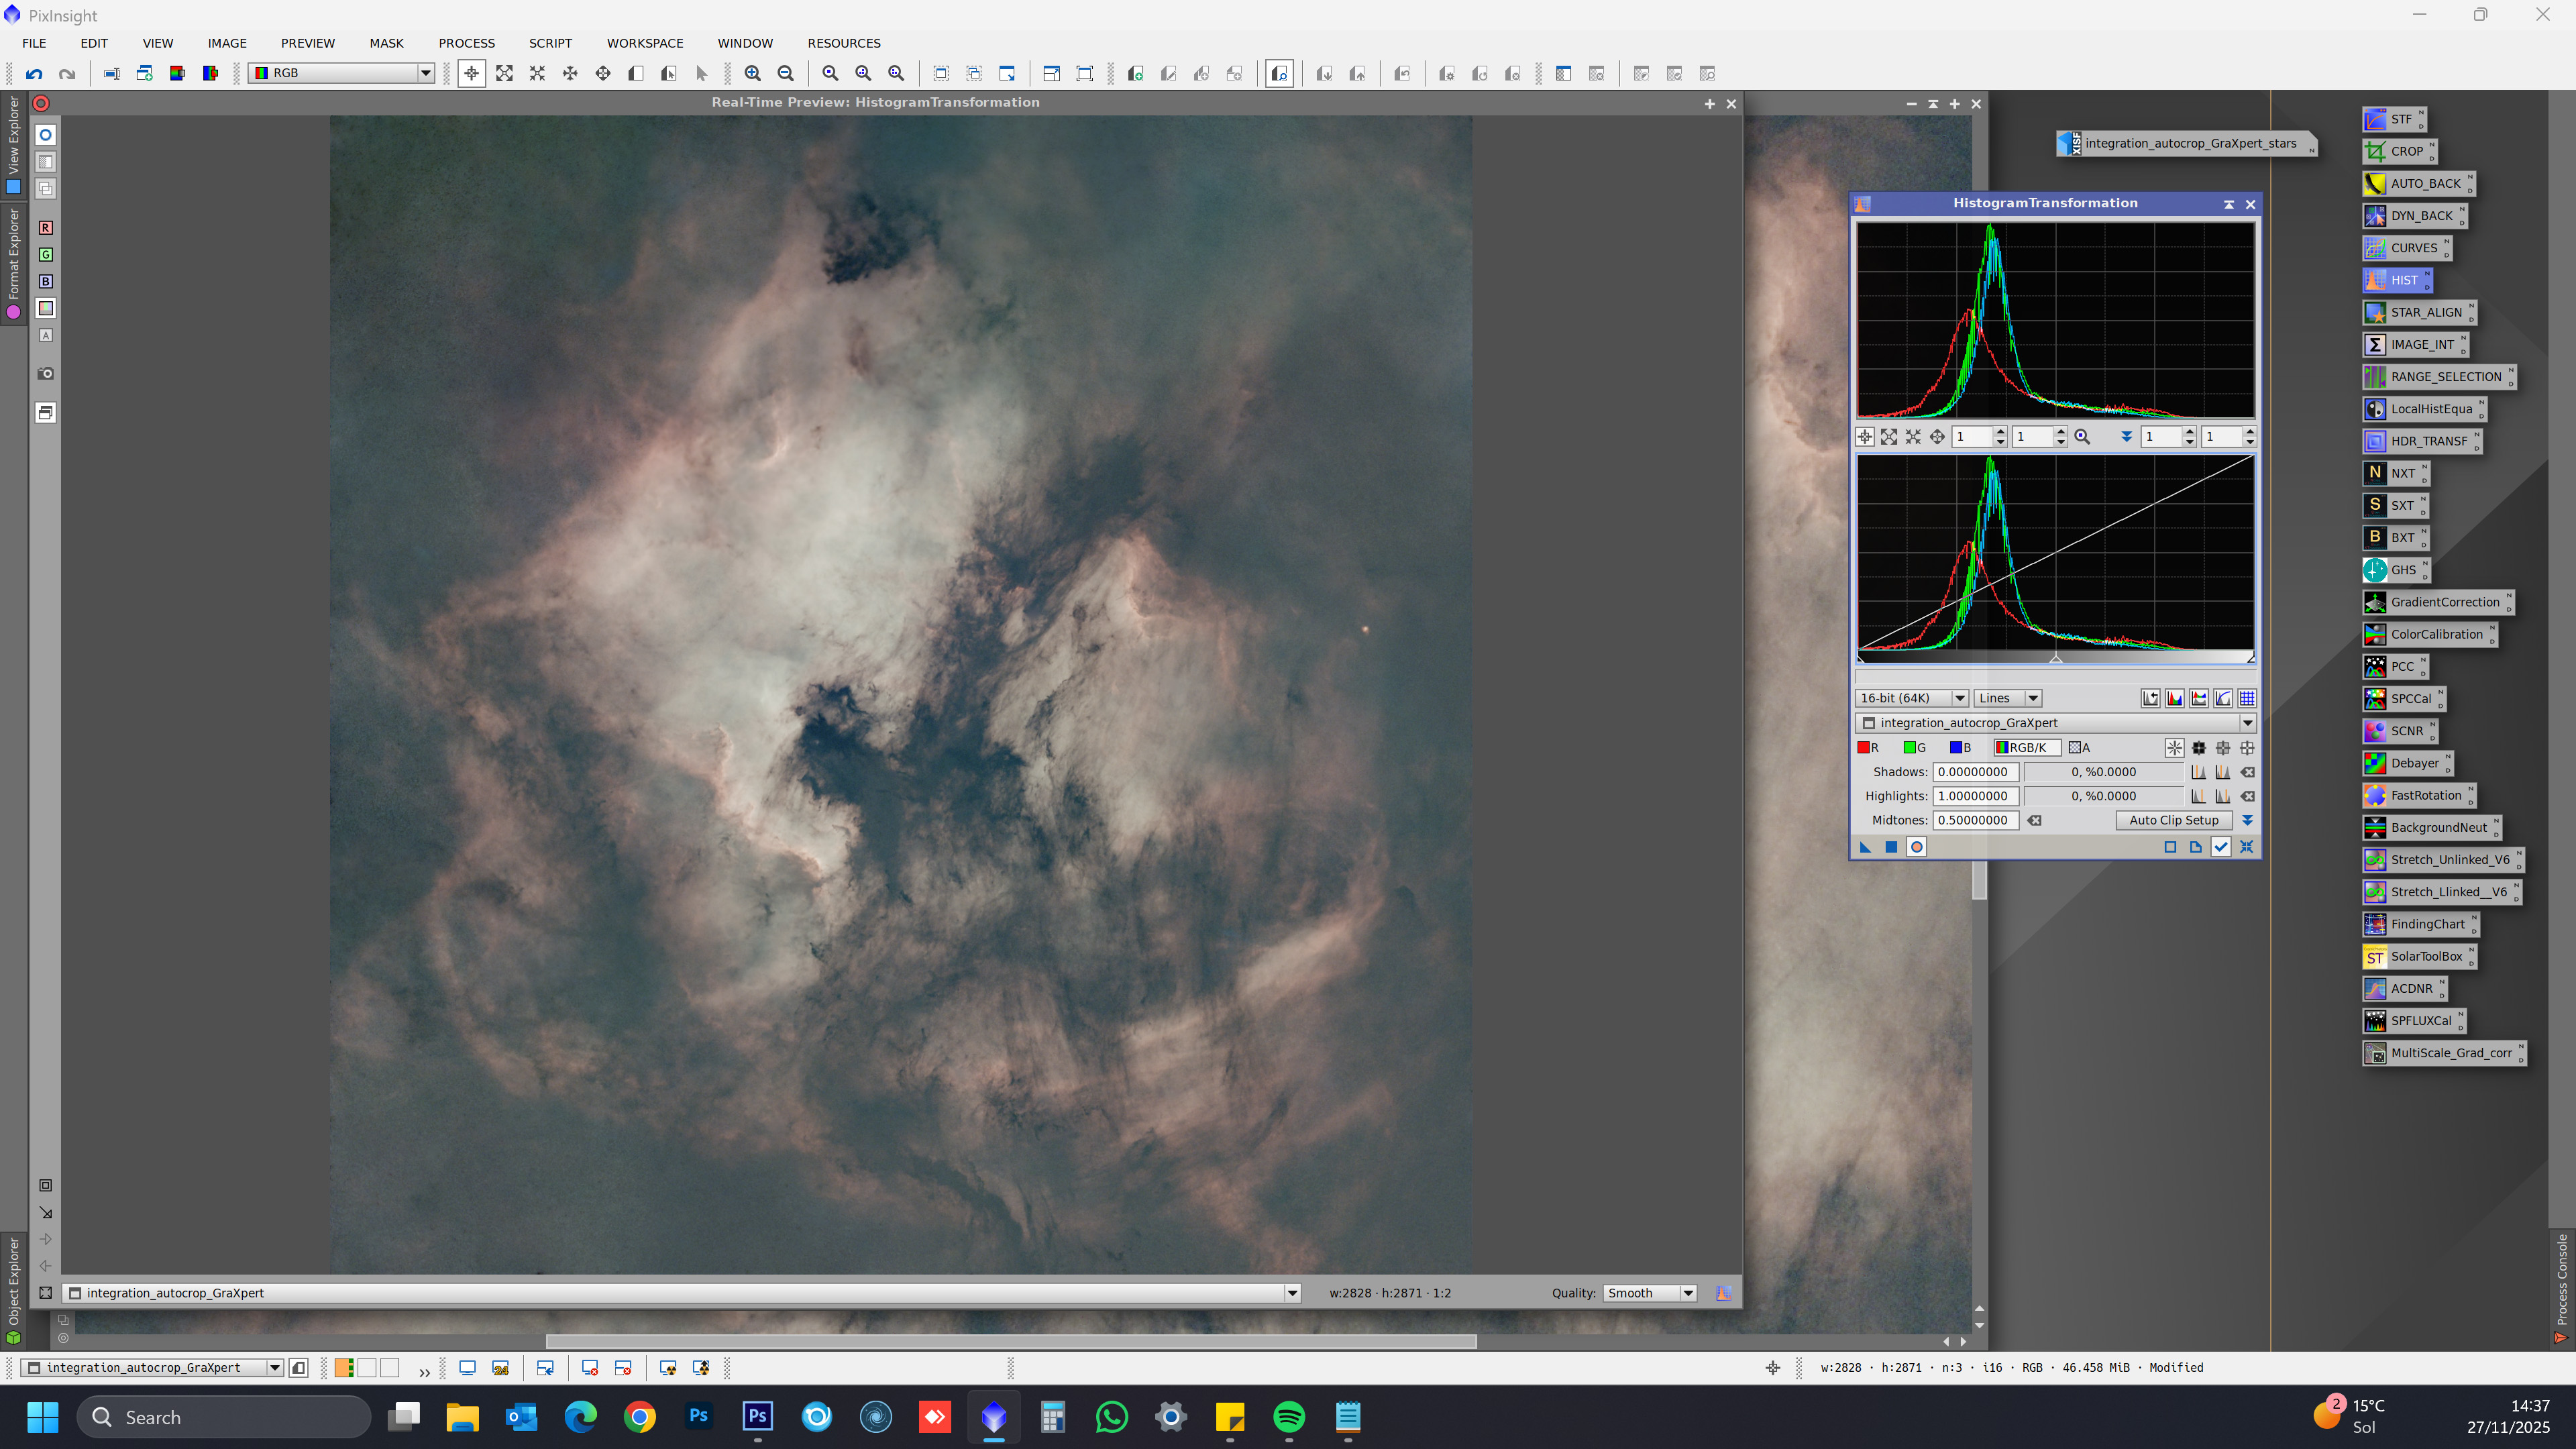Open the SCRIPT menu
The image size is (2576, 1449).
tap(550, 43)
